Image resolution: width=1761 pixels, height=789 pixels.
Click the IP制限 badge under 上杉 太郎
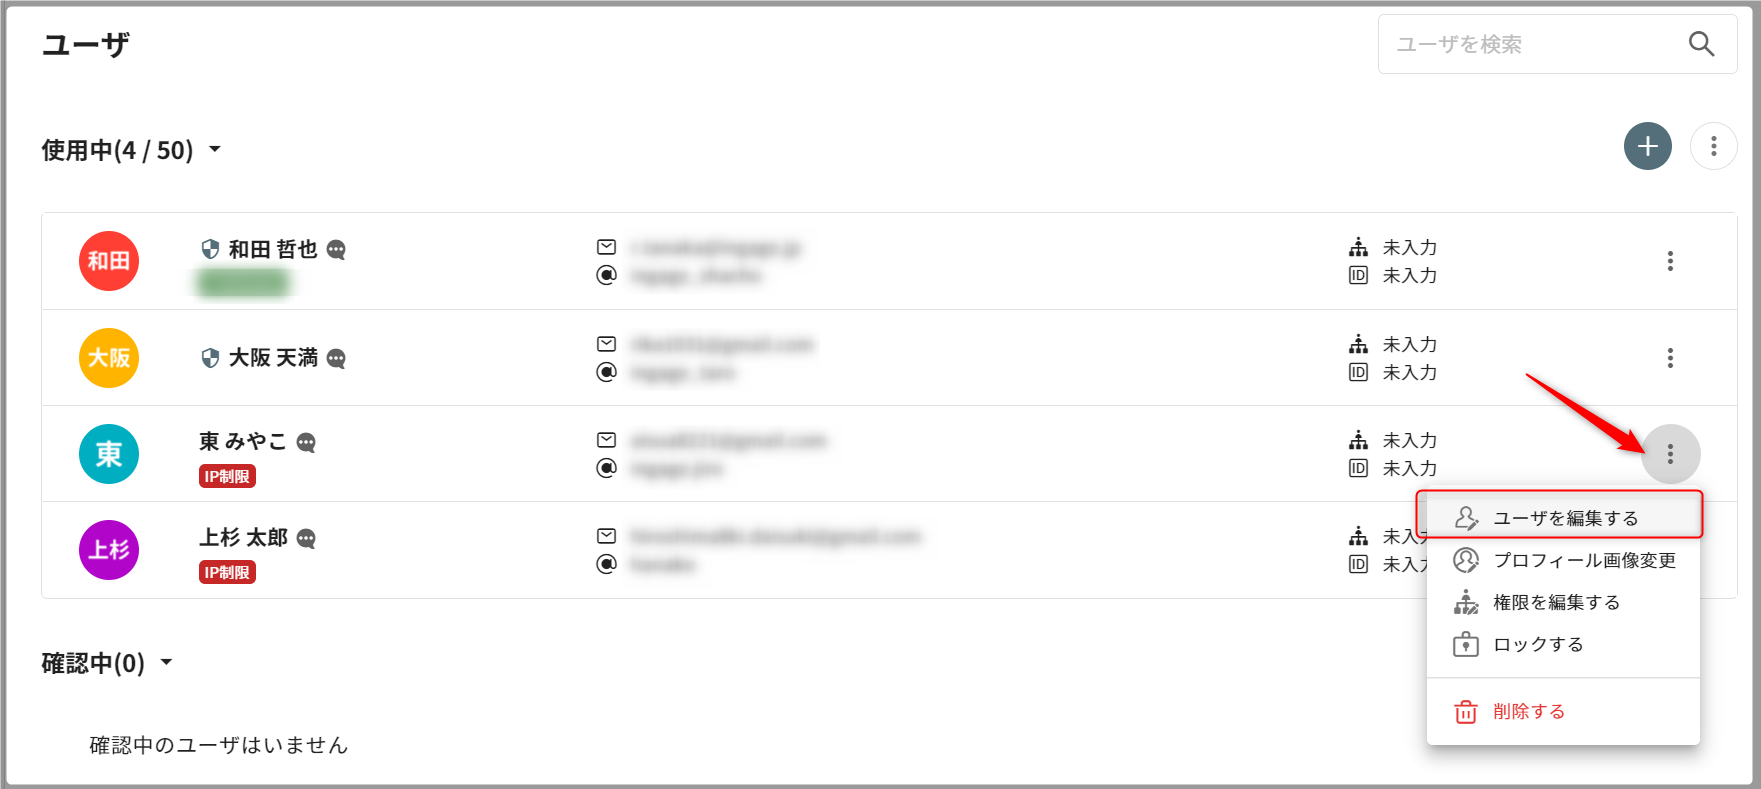[227, 572]
